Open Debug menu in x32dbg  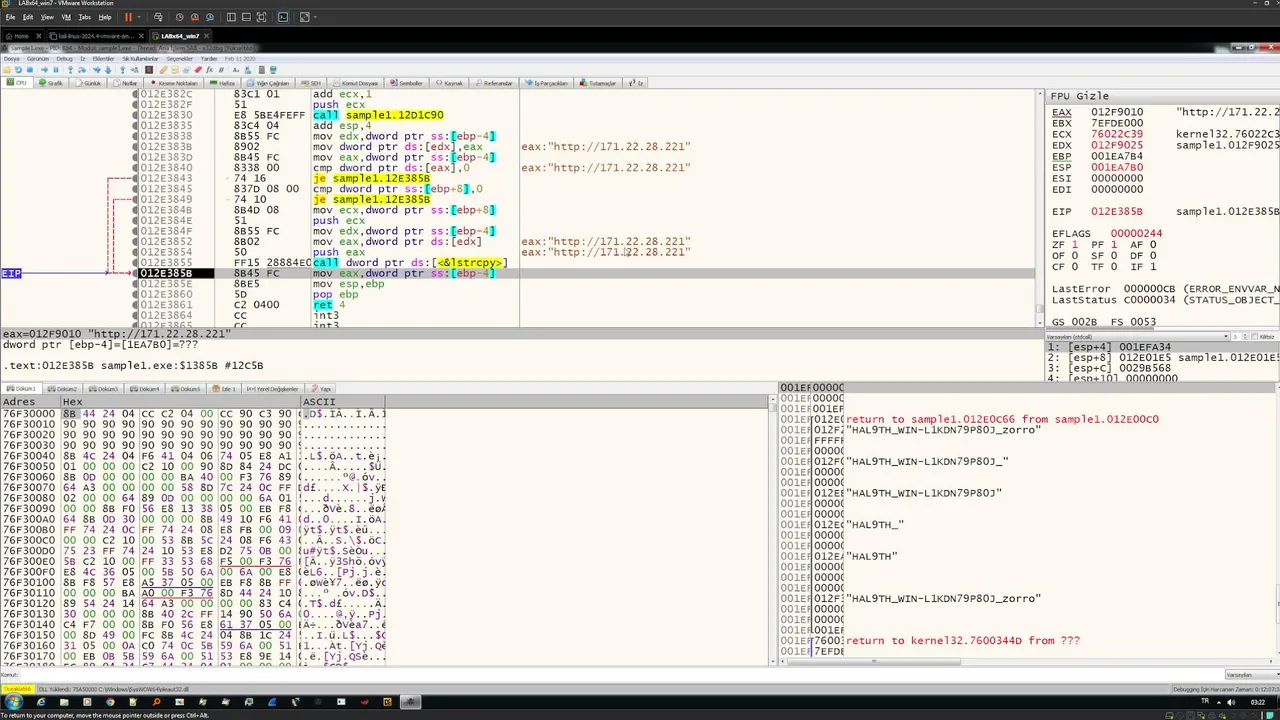coord(64,59)
